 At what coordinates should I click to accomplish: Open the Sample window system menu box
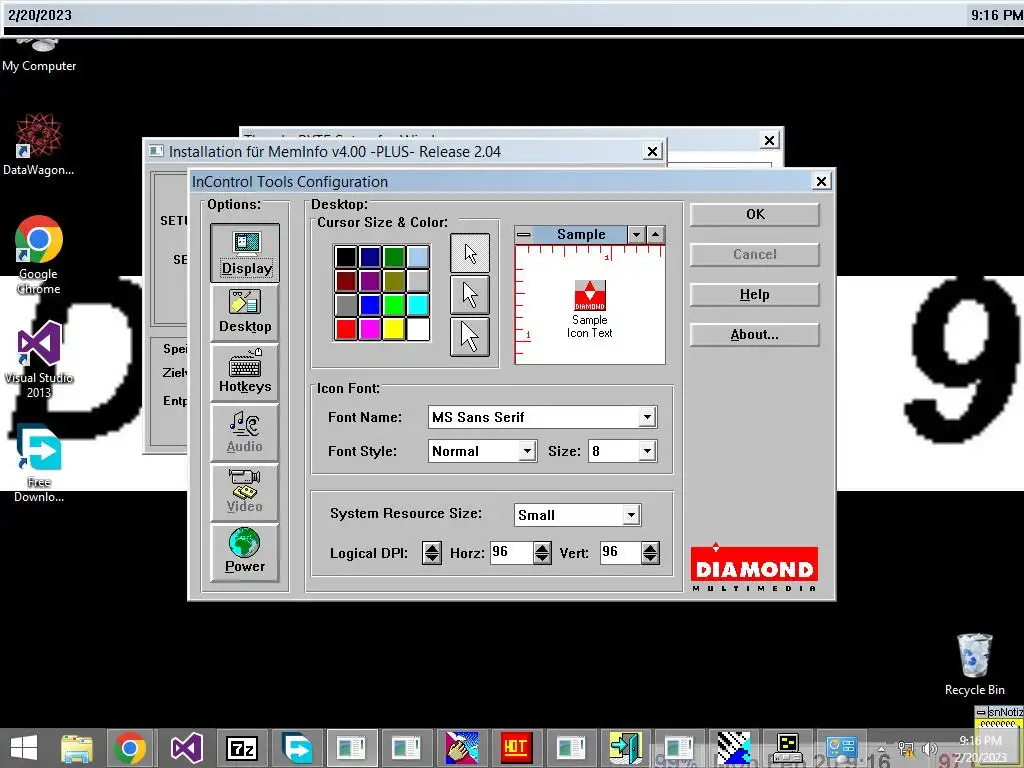click(524, 234)
